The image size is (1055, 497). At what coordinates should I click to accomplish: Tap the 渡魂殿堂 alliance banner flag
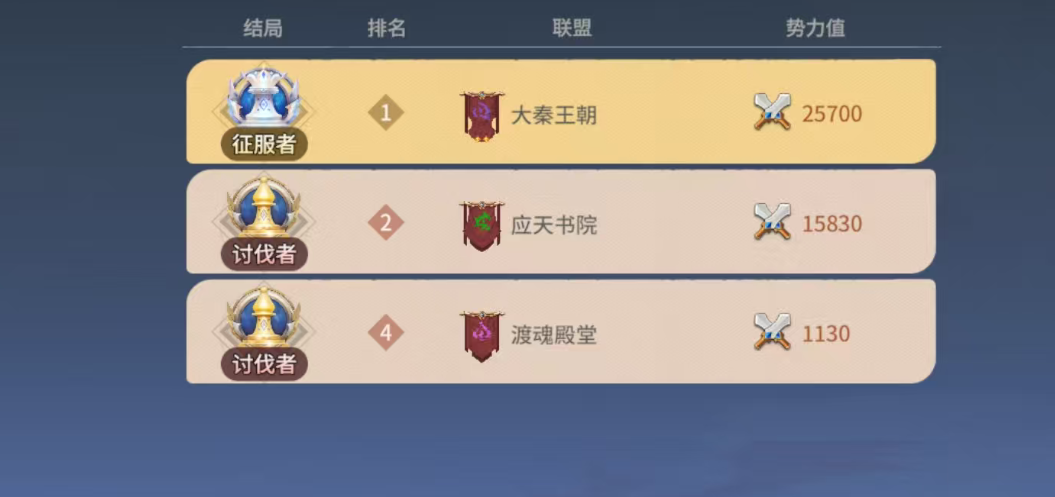click(482, 336)
